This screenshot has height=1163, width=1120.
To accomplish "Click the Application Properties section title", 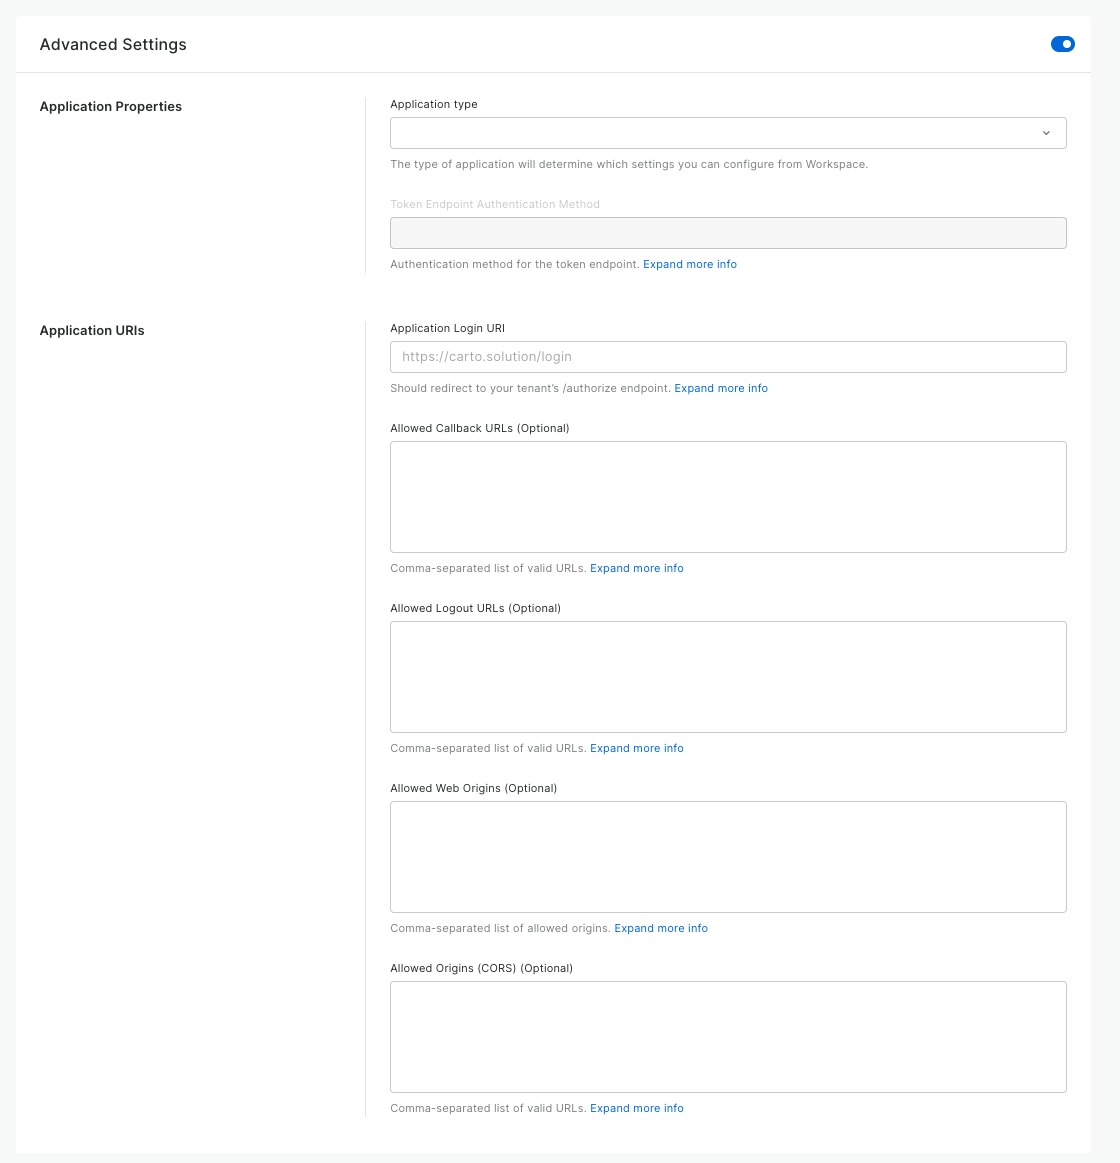I will click(x=111, y=106).
